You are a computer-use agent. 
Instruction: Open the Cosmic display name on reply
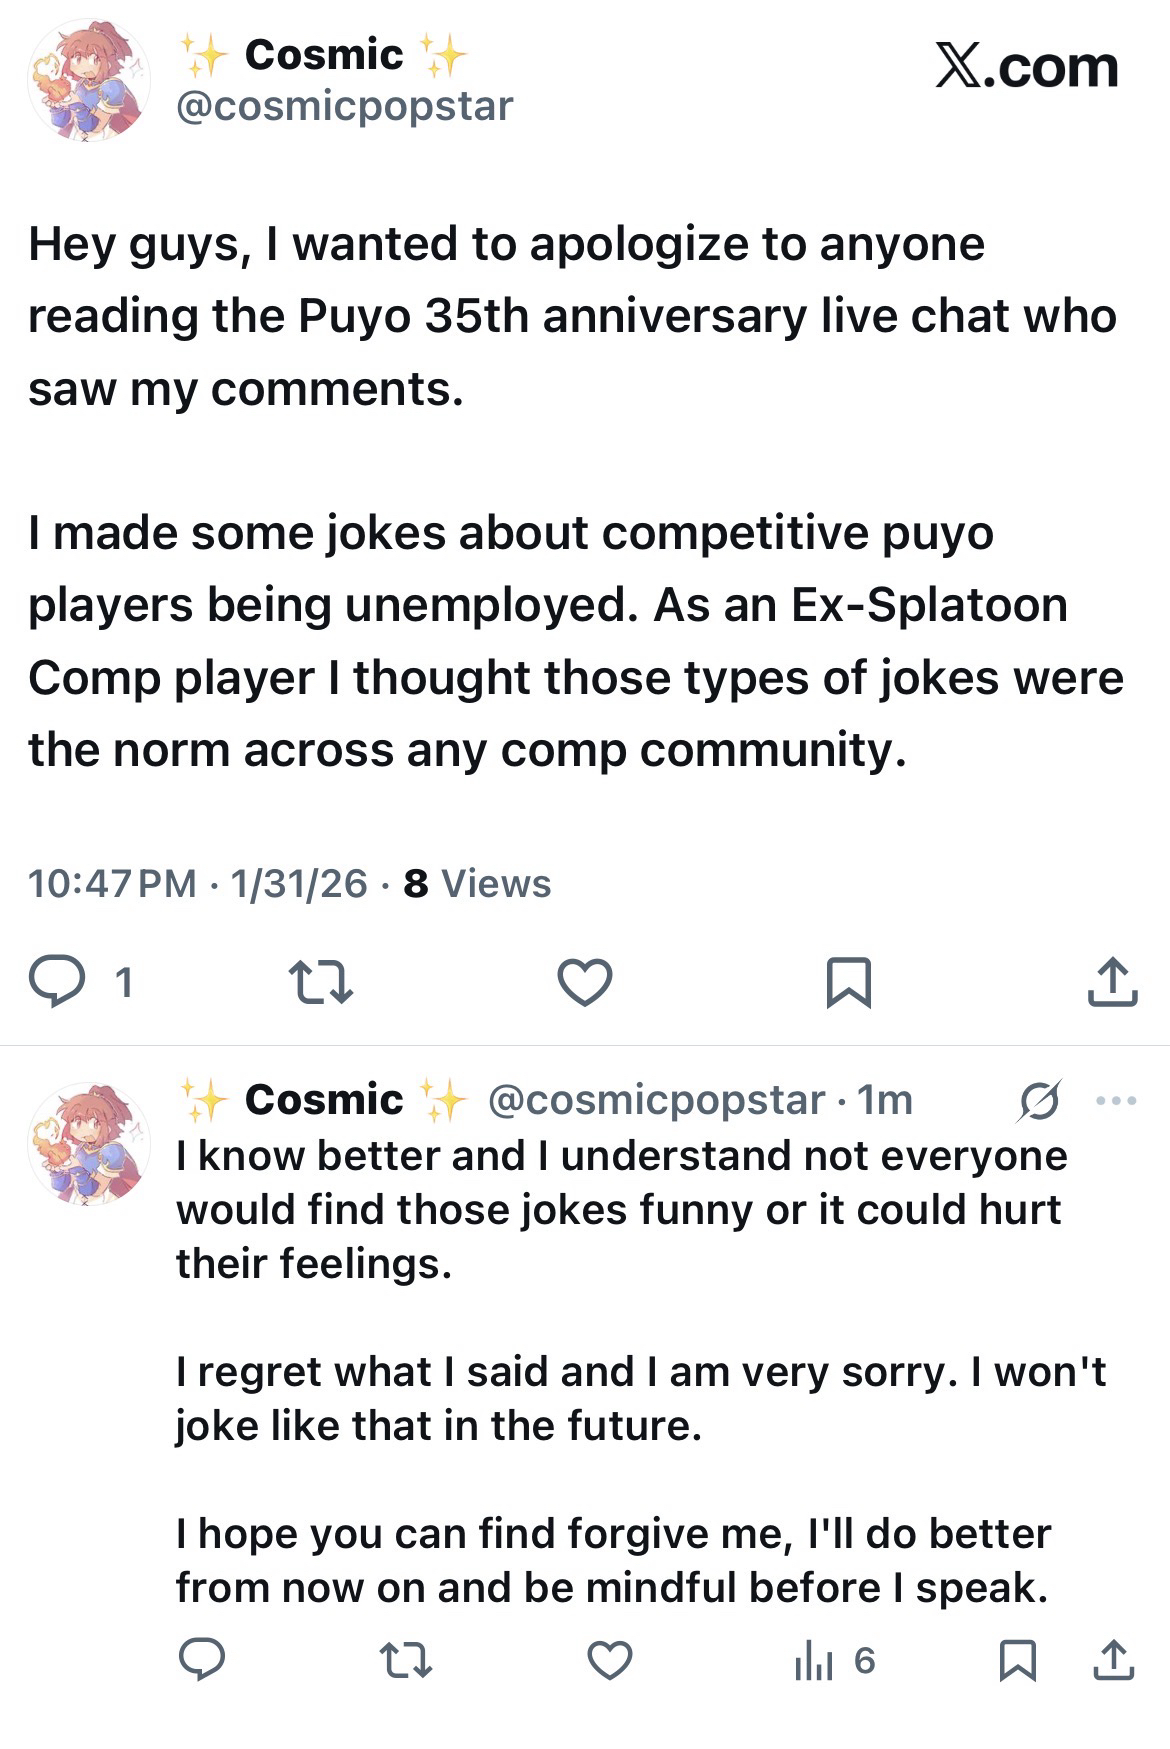pyautogui.click(x=323, y=1100)
